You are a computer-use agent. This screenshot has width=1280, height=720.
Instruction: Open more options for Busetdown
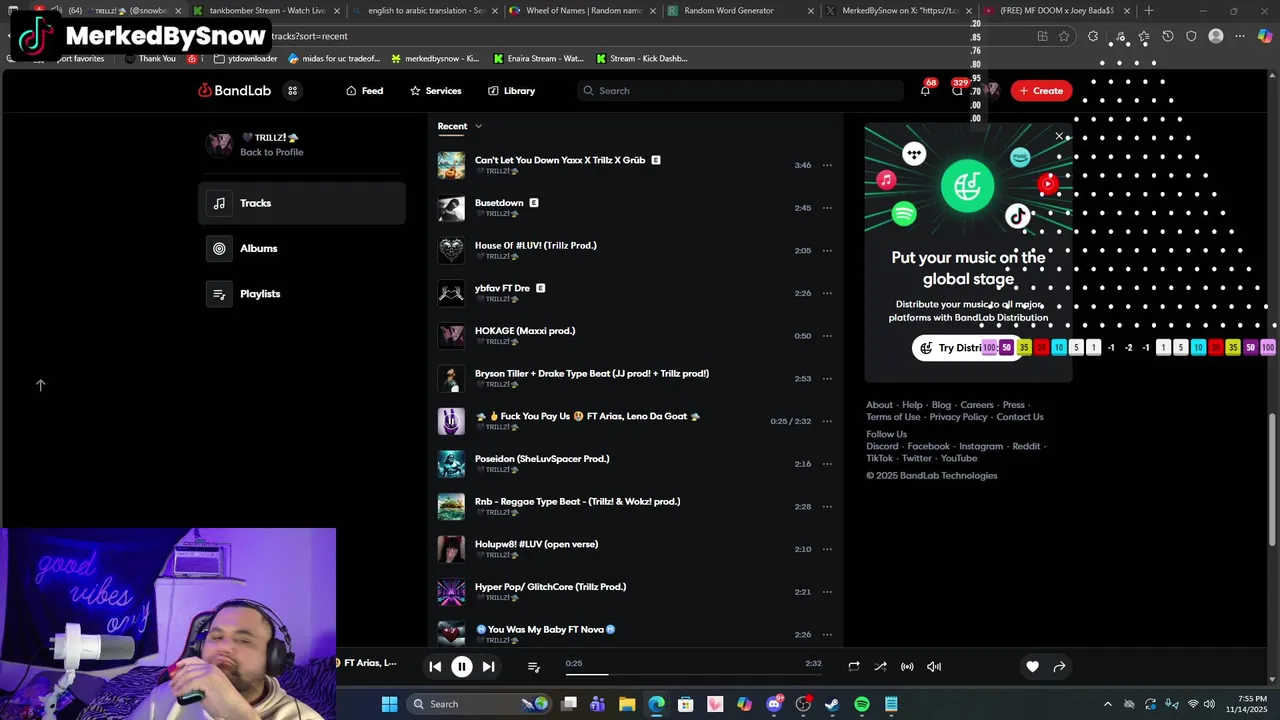[827, 208]
